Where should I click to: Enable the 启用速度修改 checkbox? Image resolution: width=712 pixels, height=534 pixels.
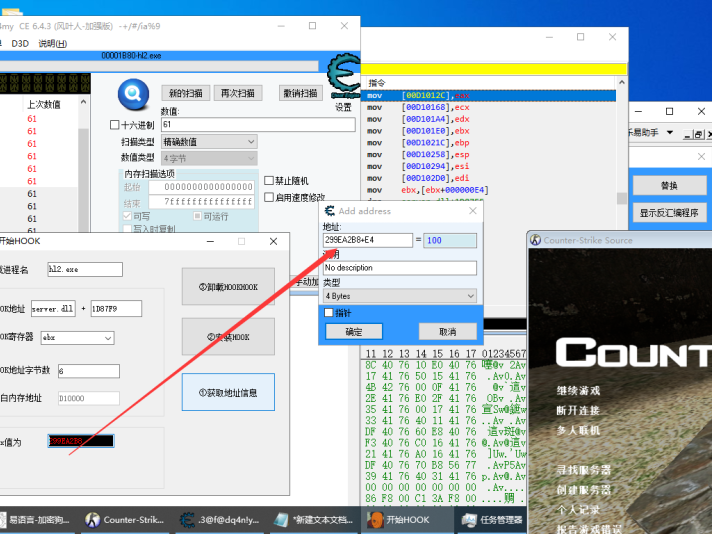tap(269, 197)
